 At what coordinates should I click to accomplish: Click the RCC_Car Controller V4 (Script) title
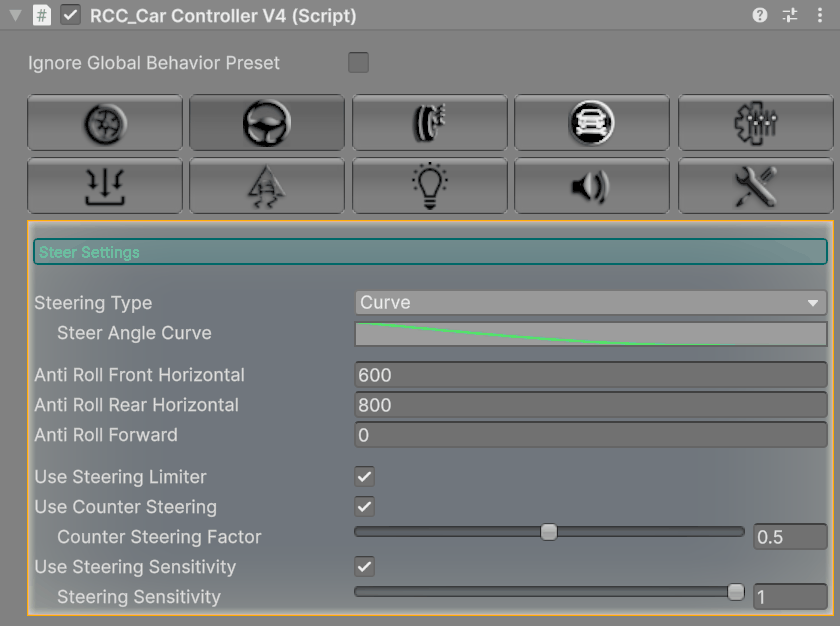pos(223,16)
